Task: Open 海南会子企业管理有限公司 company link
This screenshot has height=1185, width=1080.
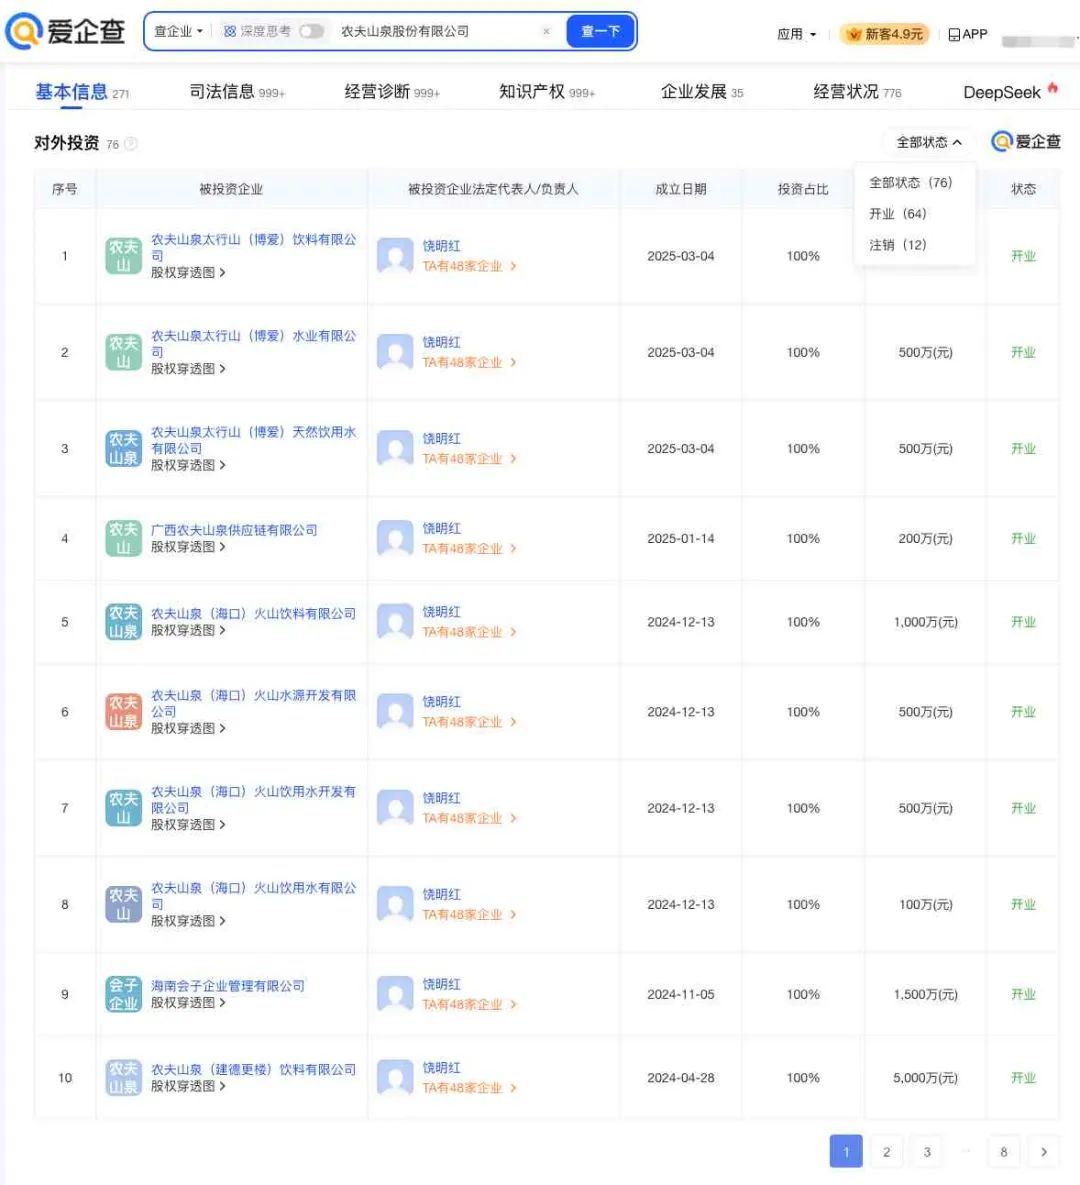Action: pos(227,985)
